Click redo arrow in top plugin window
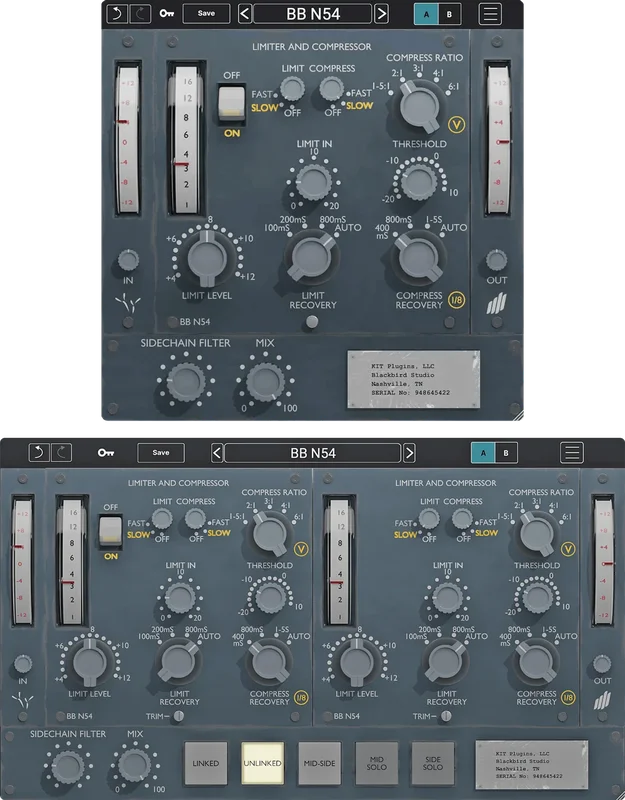Viewport: 625px width, 800px height. tap(140, 14)
